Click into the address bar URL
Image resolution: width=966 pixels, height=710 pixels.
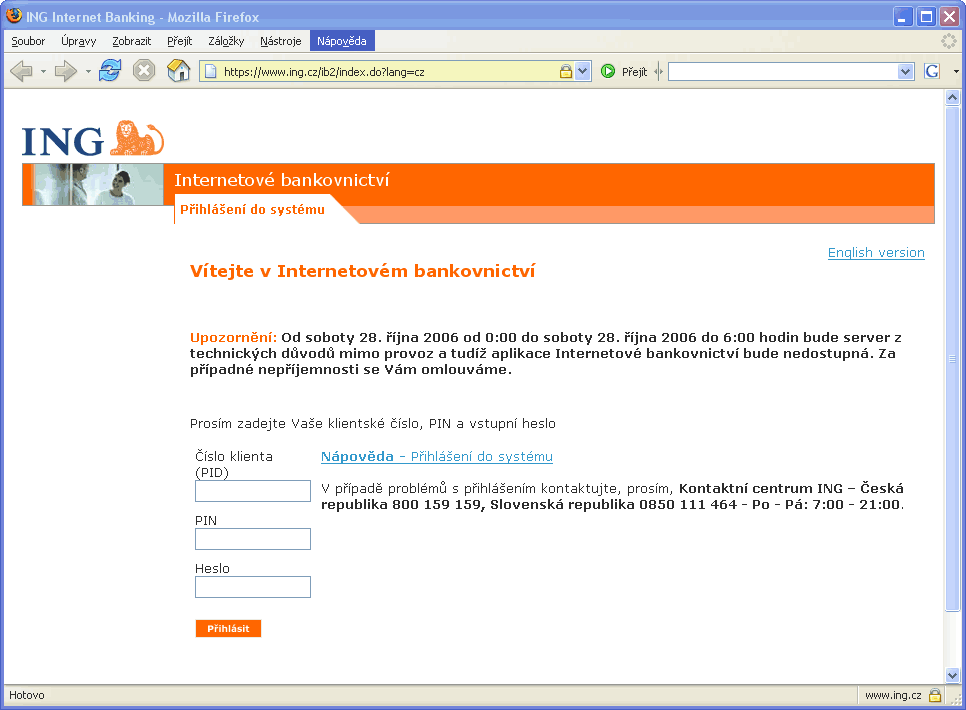388,71
